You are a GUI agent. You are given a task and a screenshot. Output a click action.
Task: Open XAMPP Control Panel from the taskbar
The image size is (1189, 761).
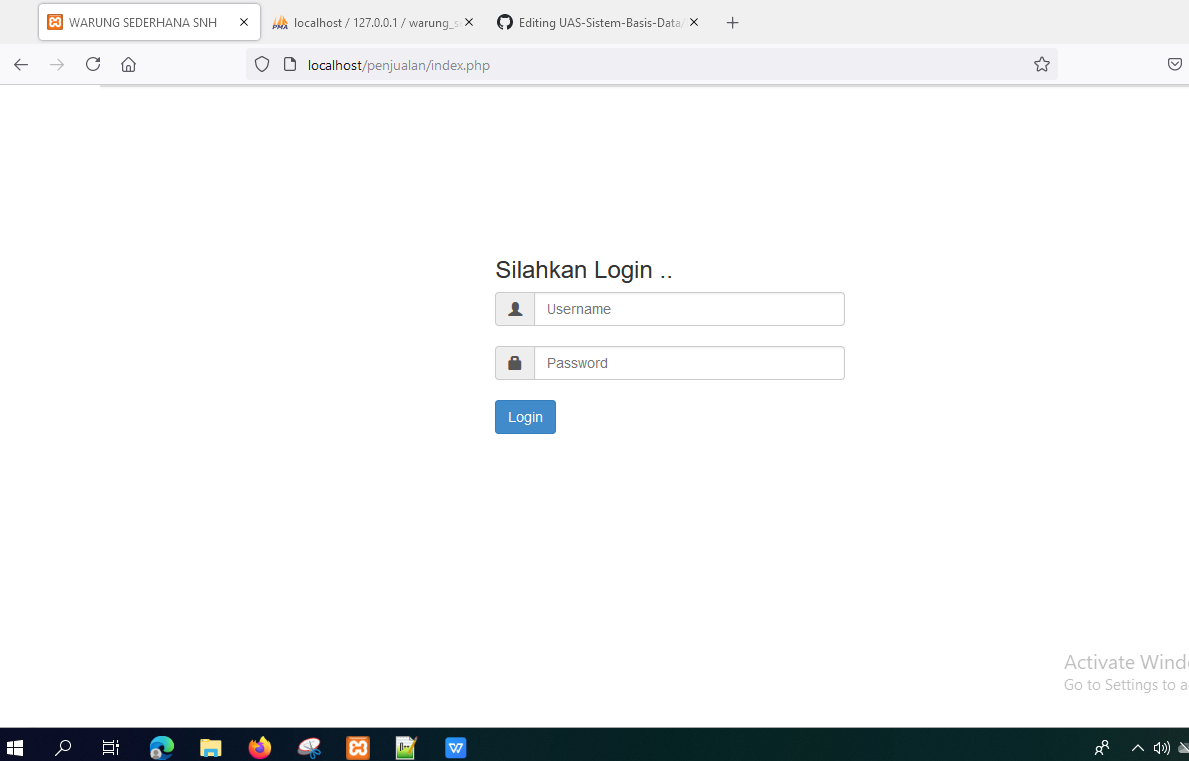[x=357, y=747]
